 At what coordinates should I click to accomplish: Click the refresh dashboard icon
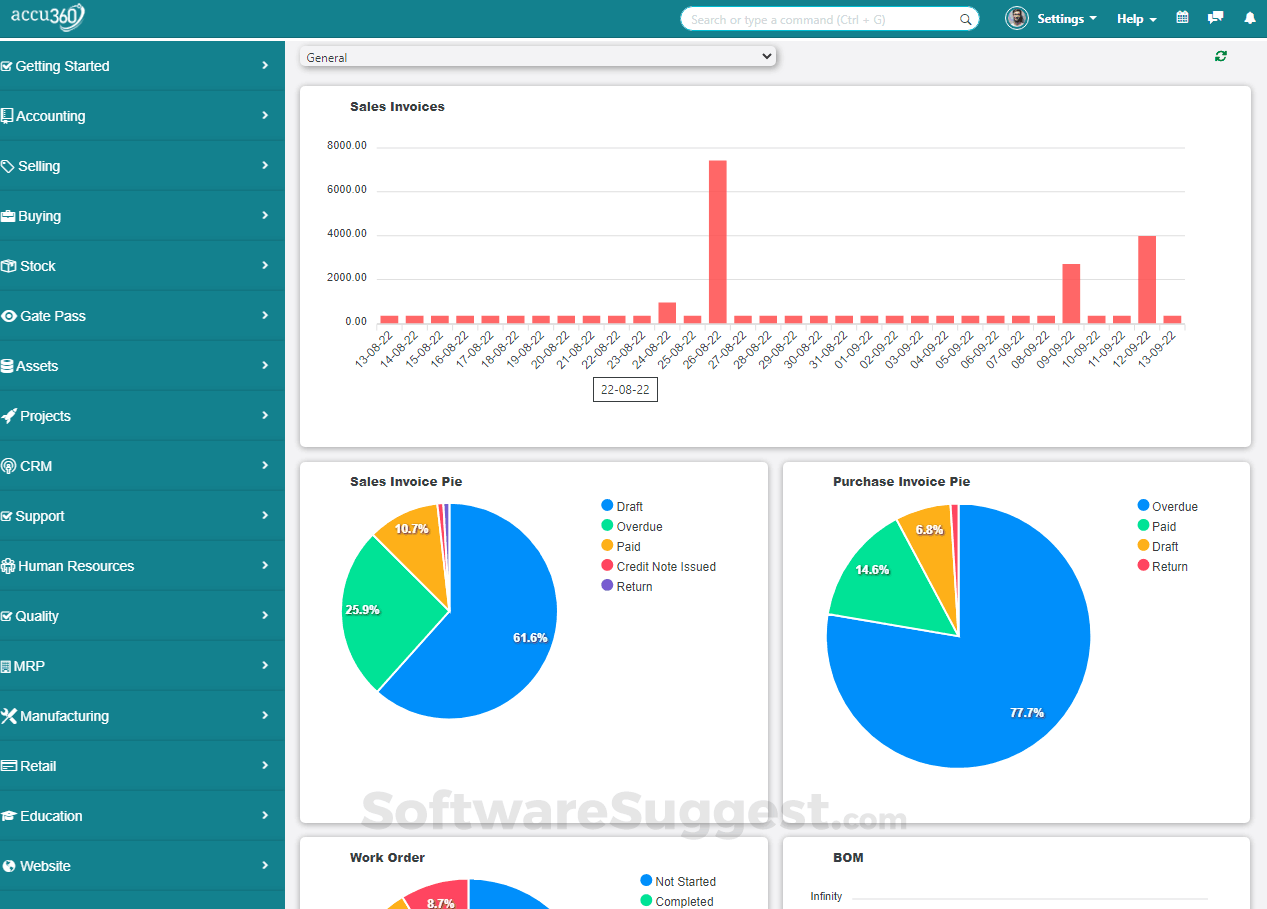tap(1220, 56)
